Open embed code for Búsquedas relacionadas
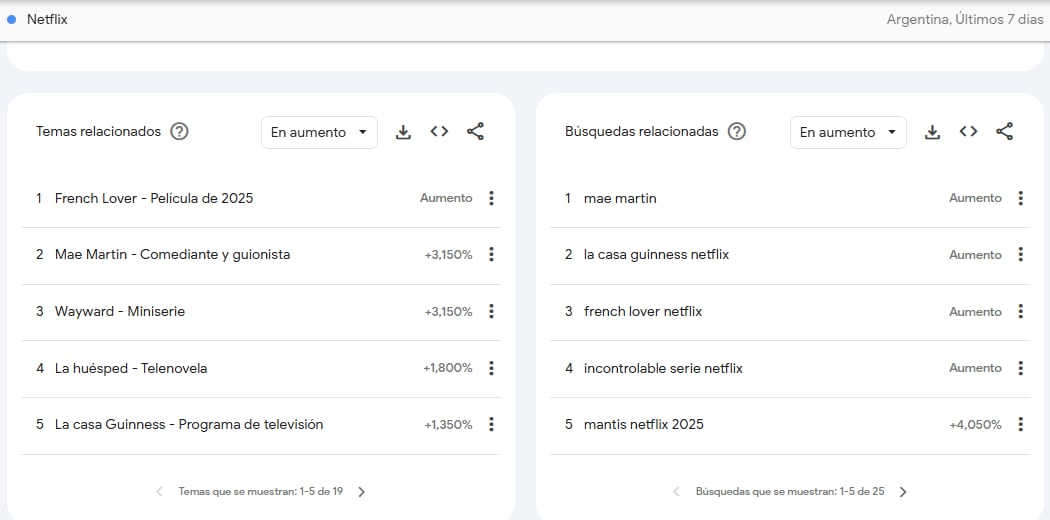This screenshot has width=1050, height=520. click(x=968, y=132)
